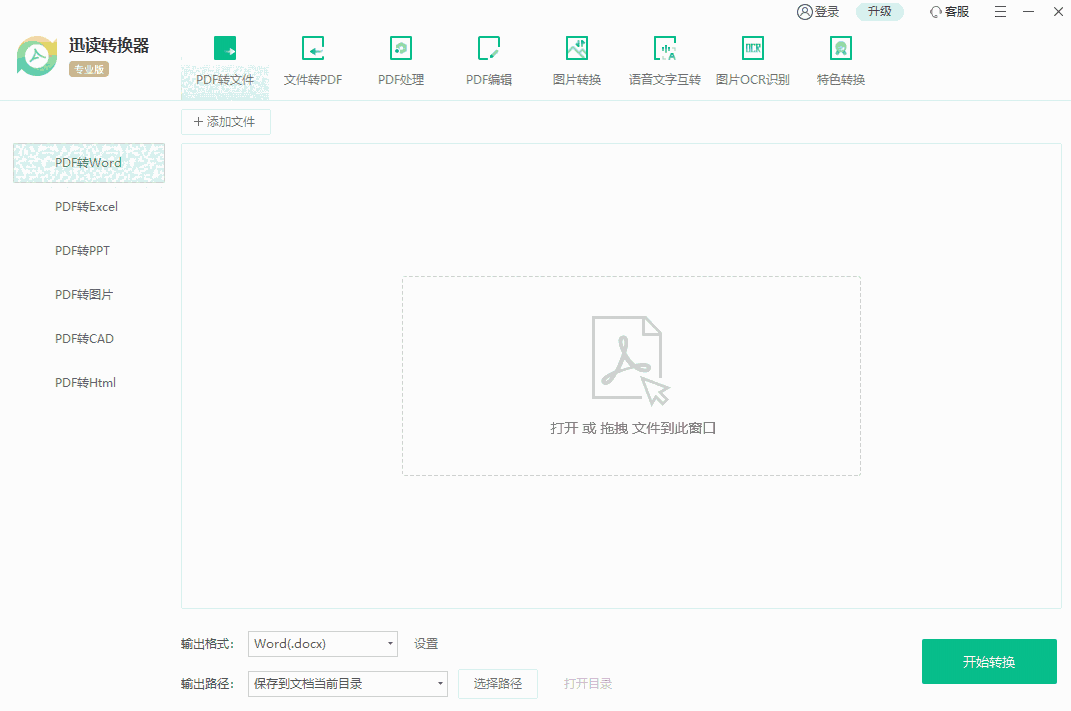The height and width of the screenshot is (711, 1071).
Task: Click 添加文件 to add a file
Action: pos(225,121)
